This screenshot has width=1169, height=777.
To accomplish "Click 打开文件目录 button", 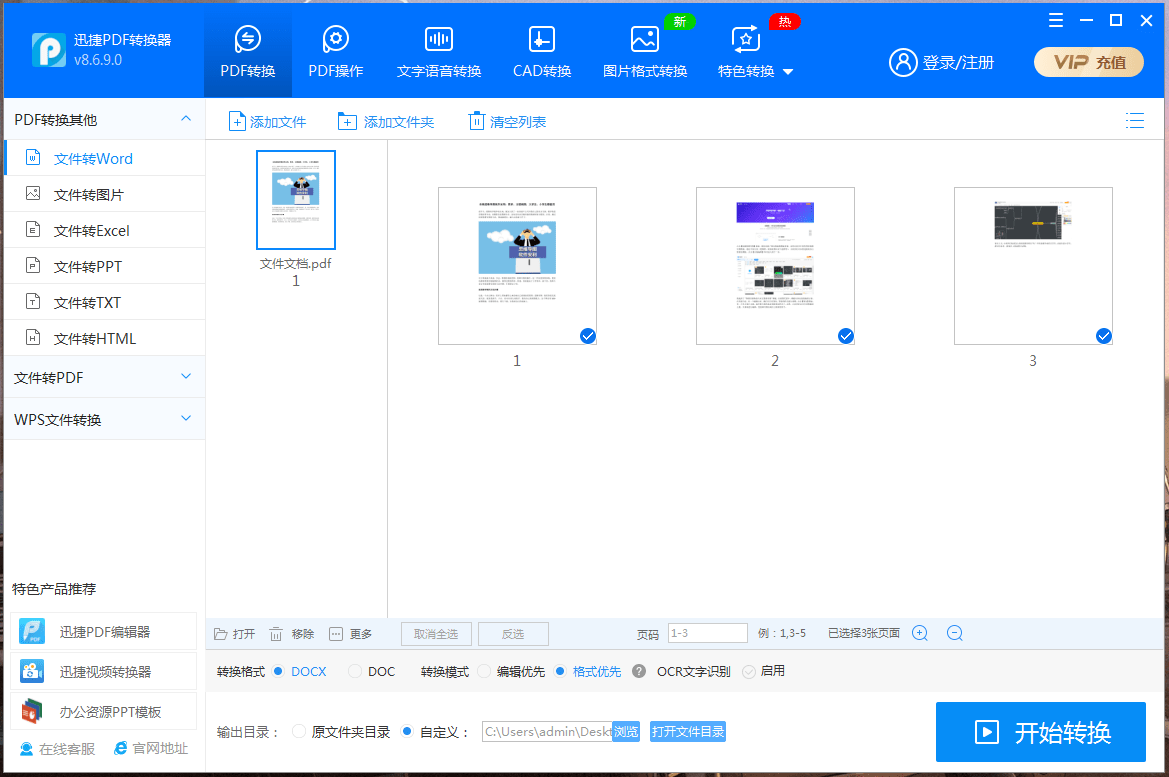I will click(x=687, y=732).
